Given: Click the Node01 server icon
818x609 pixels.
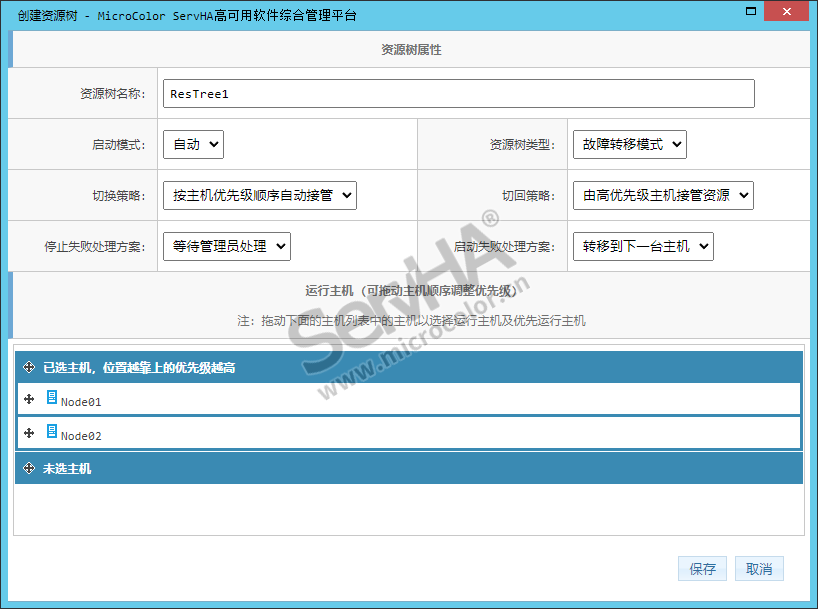Looking at the screenshot, I should [52, 398].
